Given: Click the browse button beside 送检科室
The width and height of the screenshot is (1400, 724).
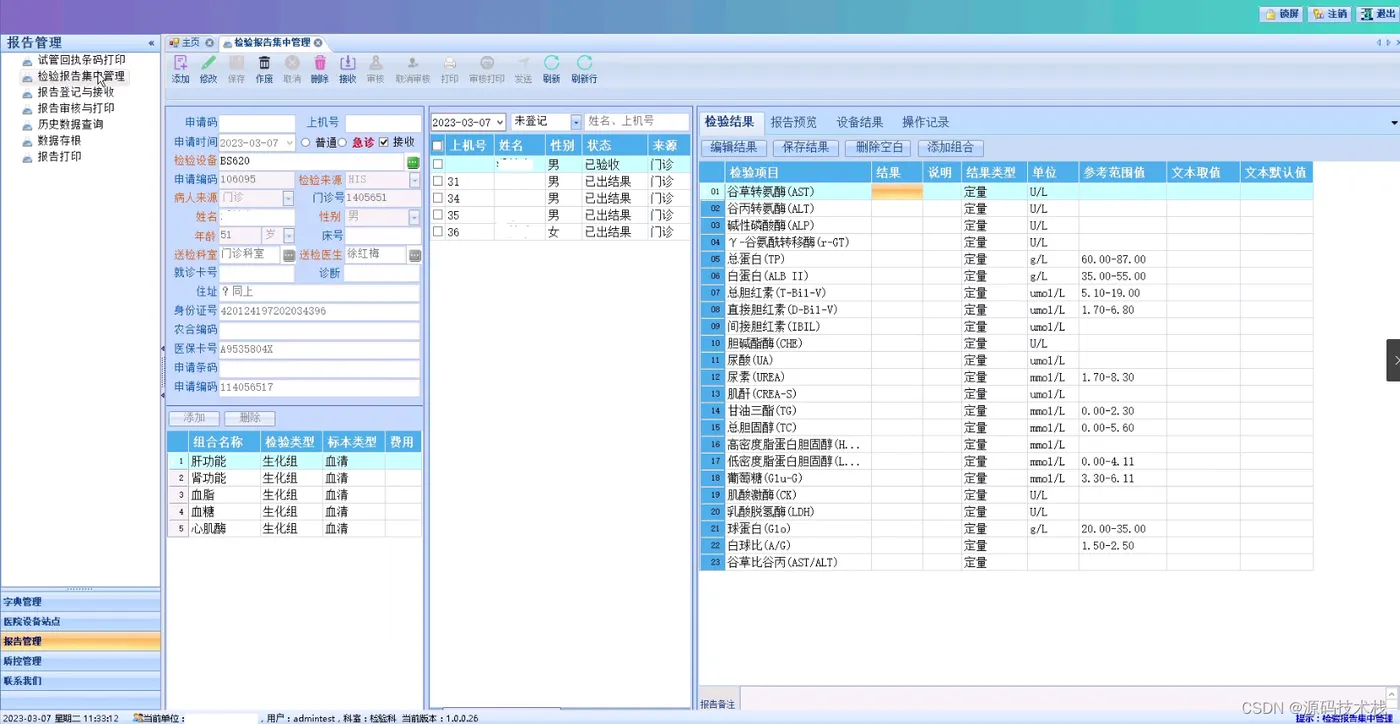Looking at the screenshot, I should pos(289,255).
